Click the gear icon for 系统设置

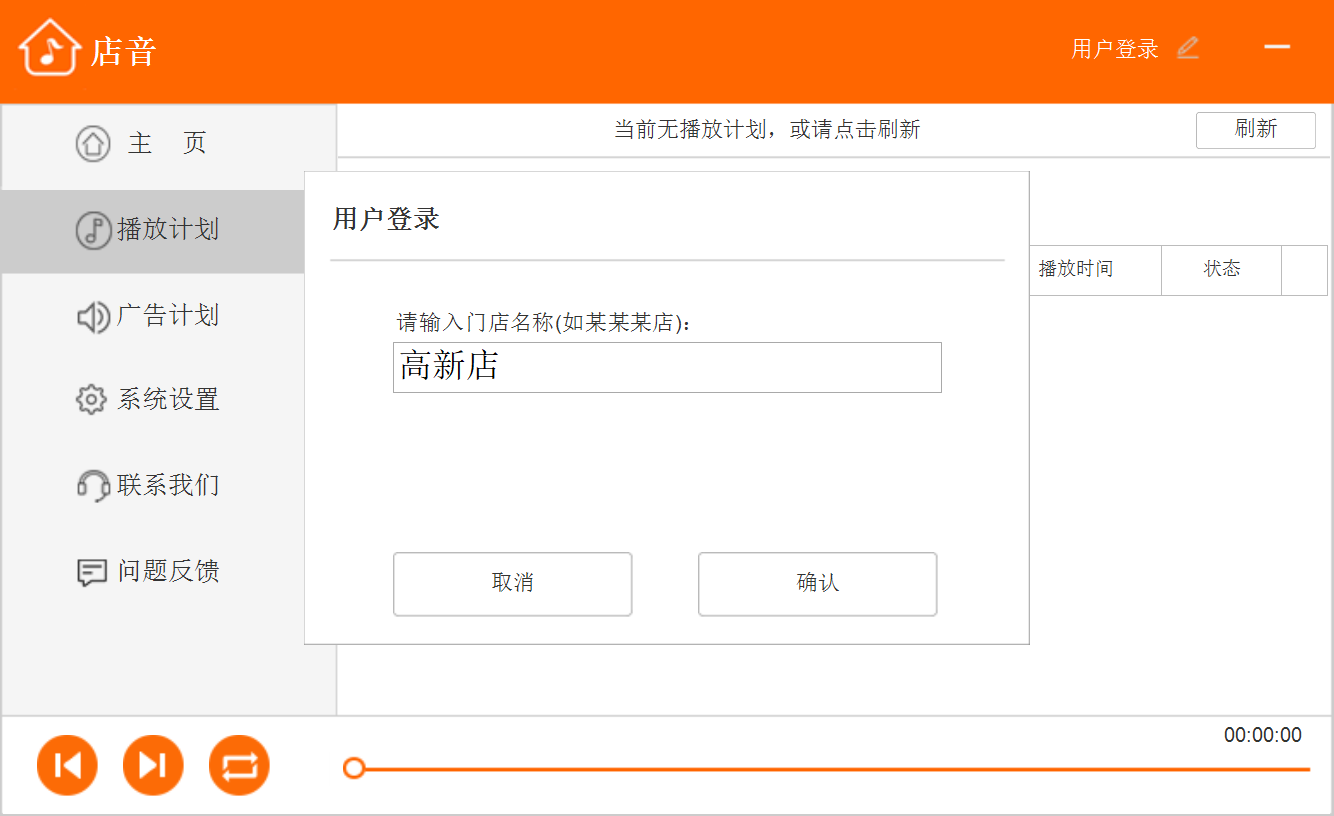click(x=91, y=400)
